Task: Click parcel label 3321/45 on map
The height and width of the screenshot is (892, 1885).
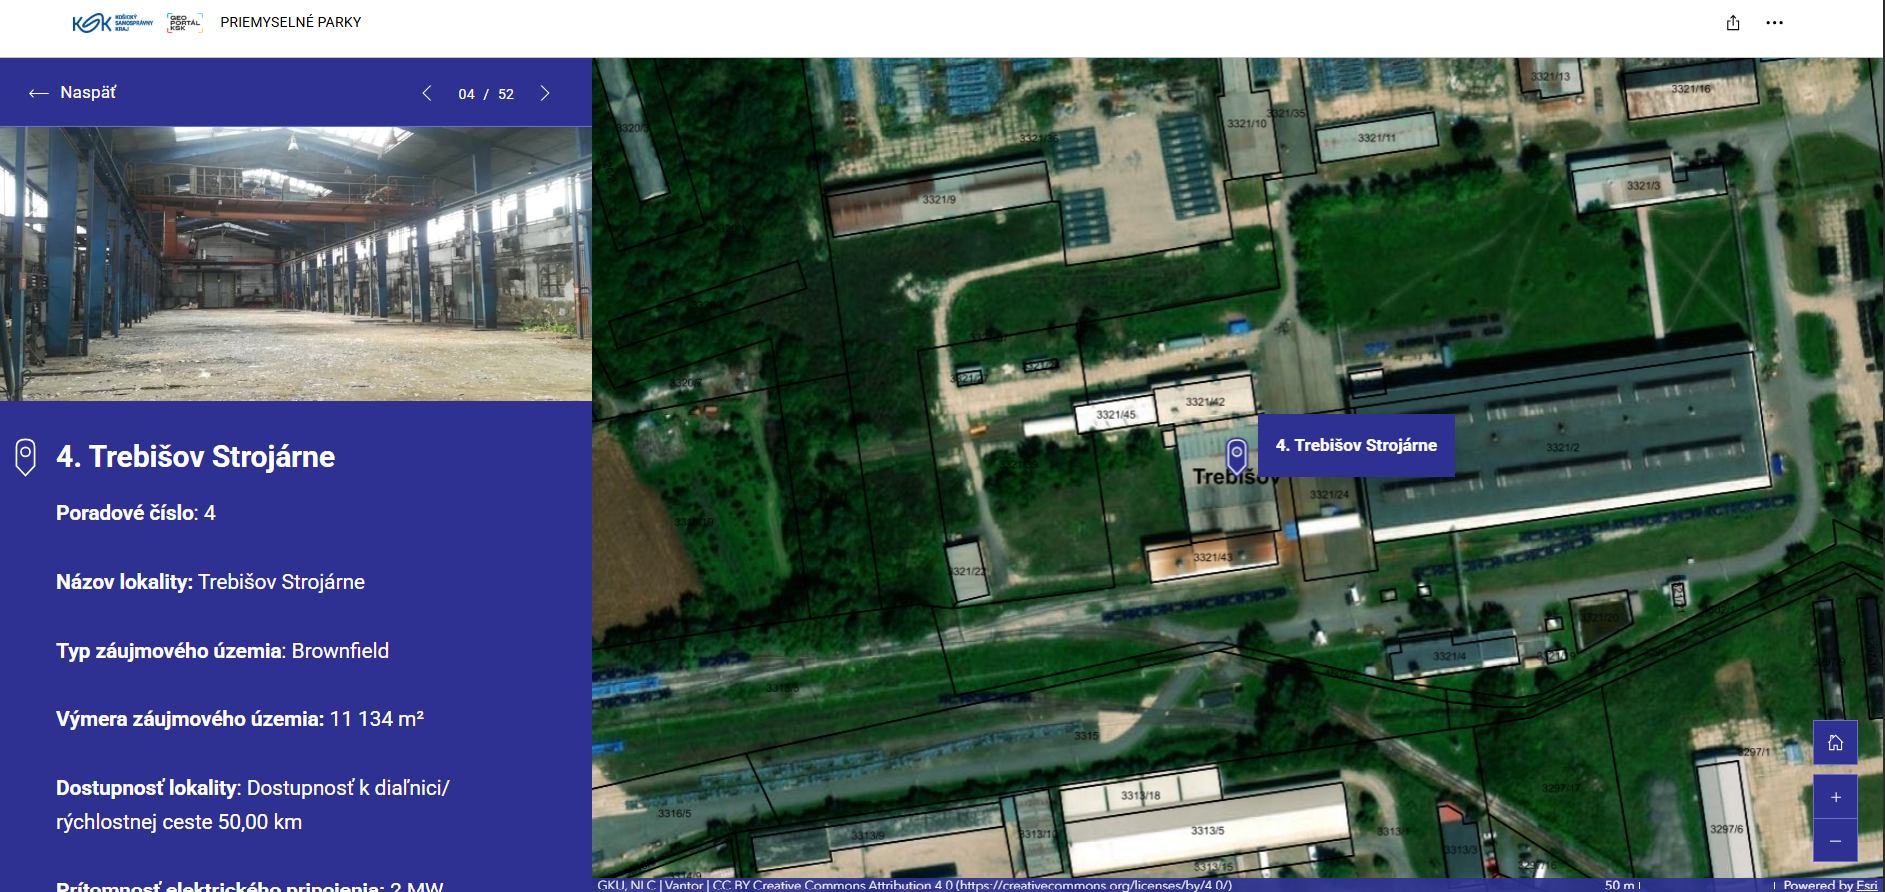Action: (x=1116, y=415)
